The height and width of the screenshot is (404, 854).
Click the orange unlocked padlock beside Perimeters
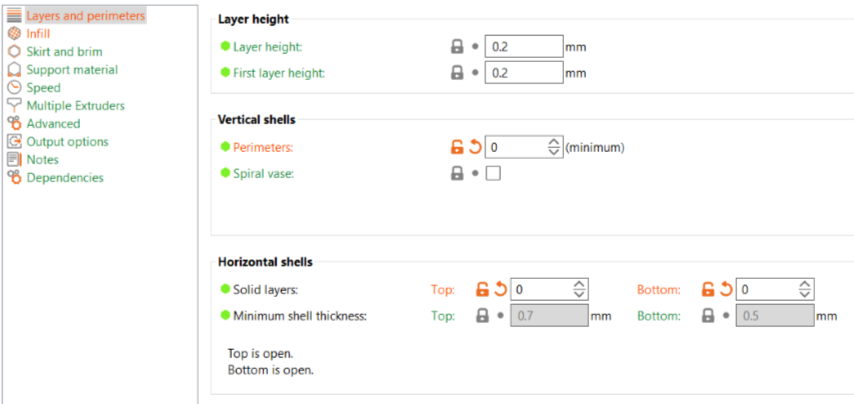457,147
